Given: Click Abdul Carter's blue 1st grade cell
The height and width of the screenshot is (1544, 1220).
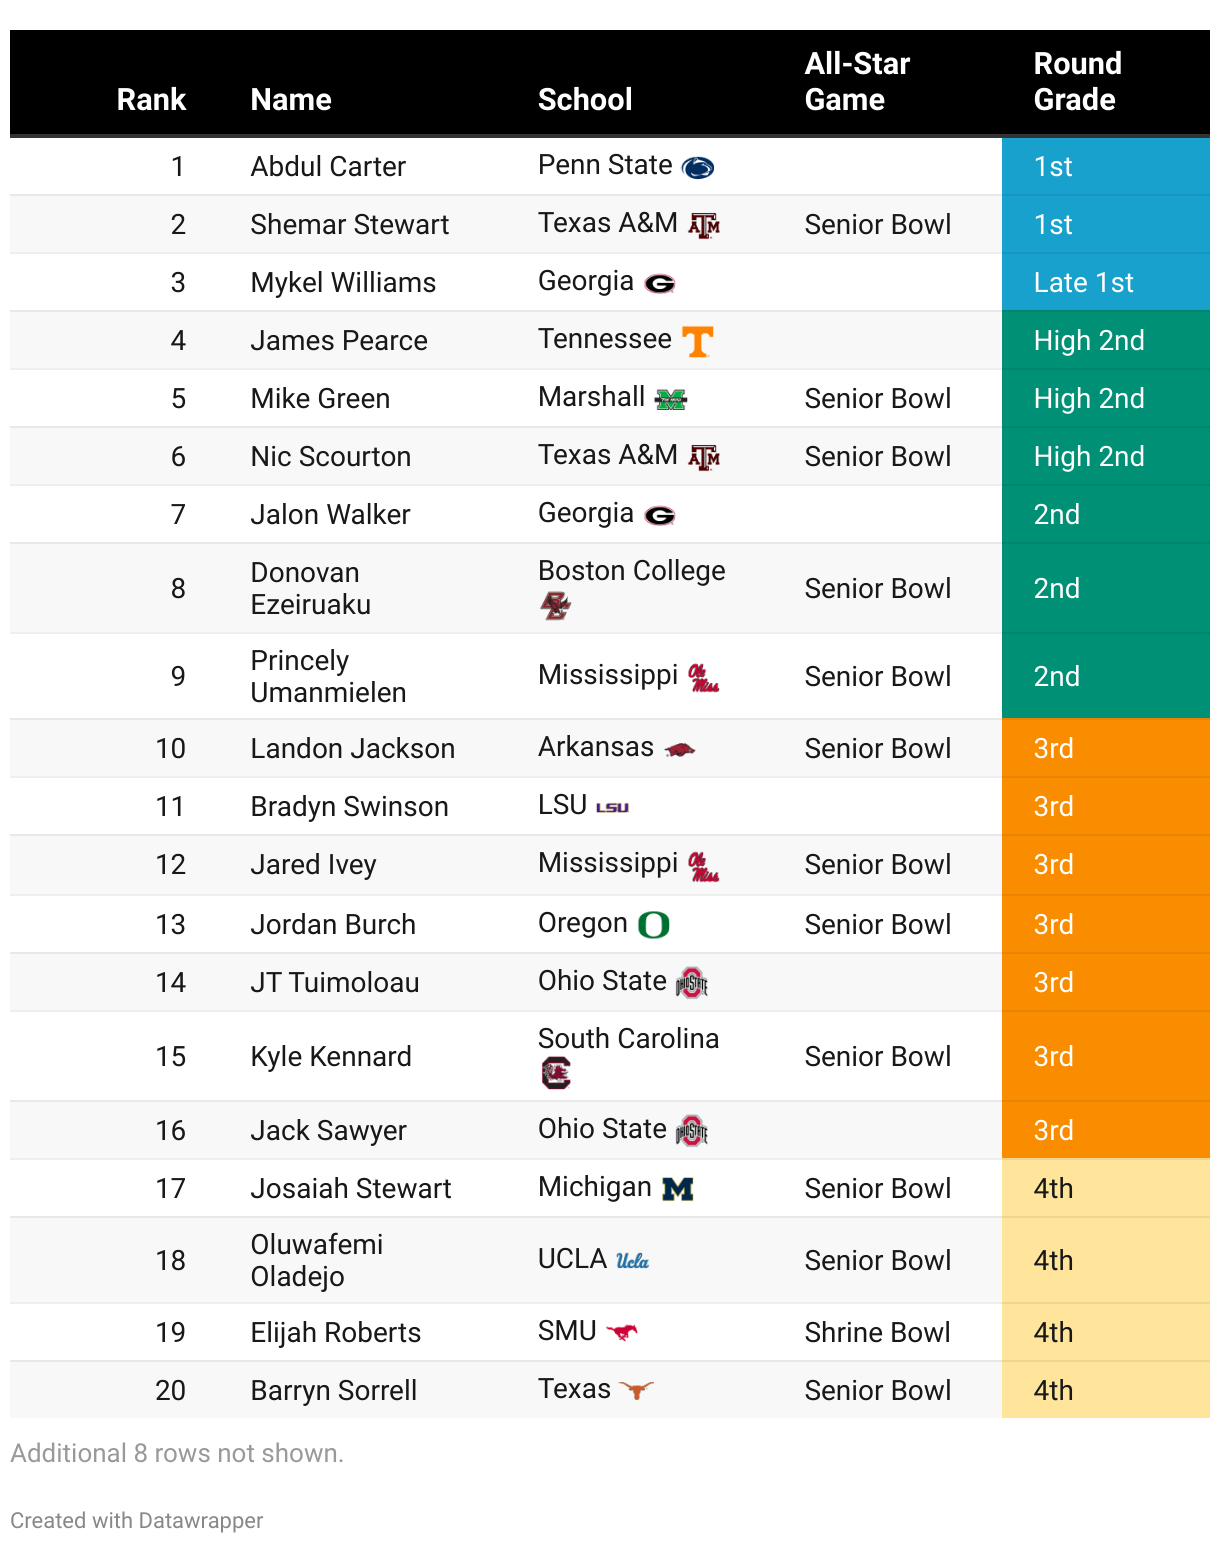Looking at the screenshot, I should pyautogui.click(x=1106, y=166).
